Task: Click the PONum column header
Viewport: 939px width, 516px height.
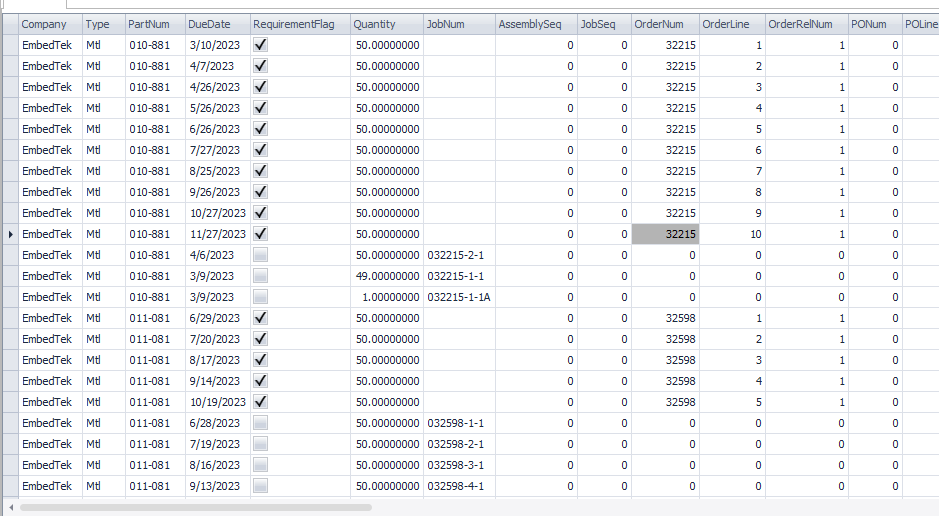Action: pyautogui.click(x=874, y=25)
